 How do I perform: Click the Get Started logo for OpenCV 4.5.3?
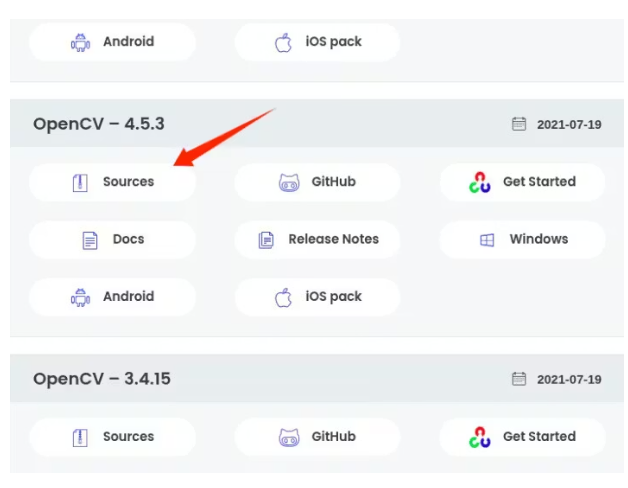[480, 183]
